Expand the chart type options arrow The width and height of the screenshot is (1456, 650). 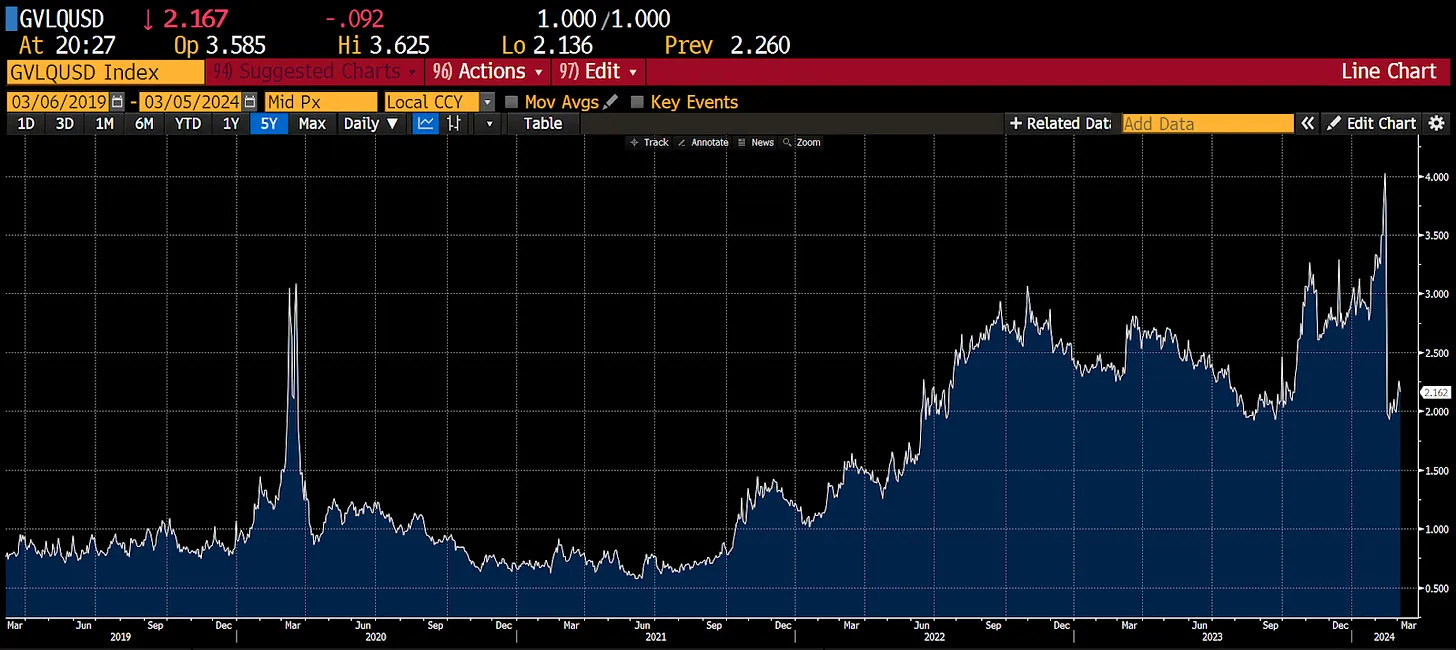point(489,124)
